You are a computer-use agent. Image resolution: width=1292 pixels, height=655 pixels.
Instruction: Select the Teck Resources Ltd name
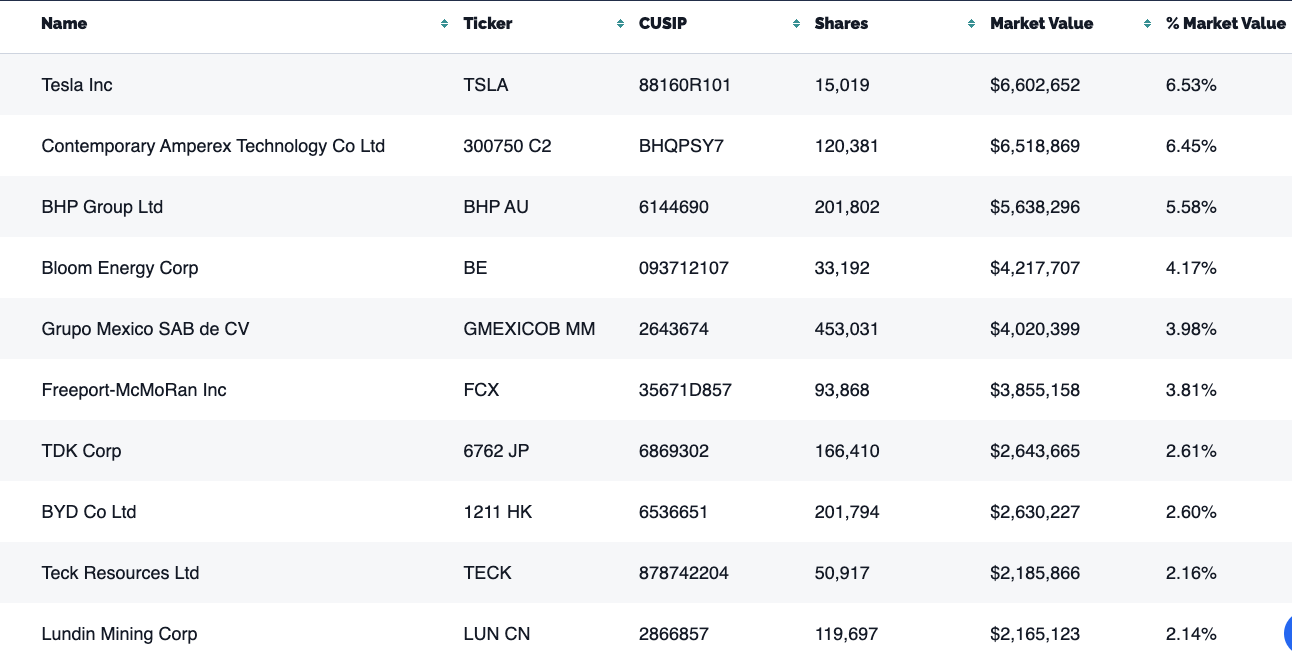120,573
